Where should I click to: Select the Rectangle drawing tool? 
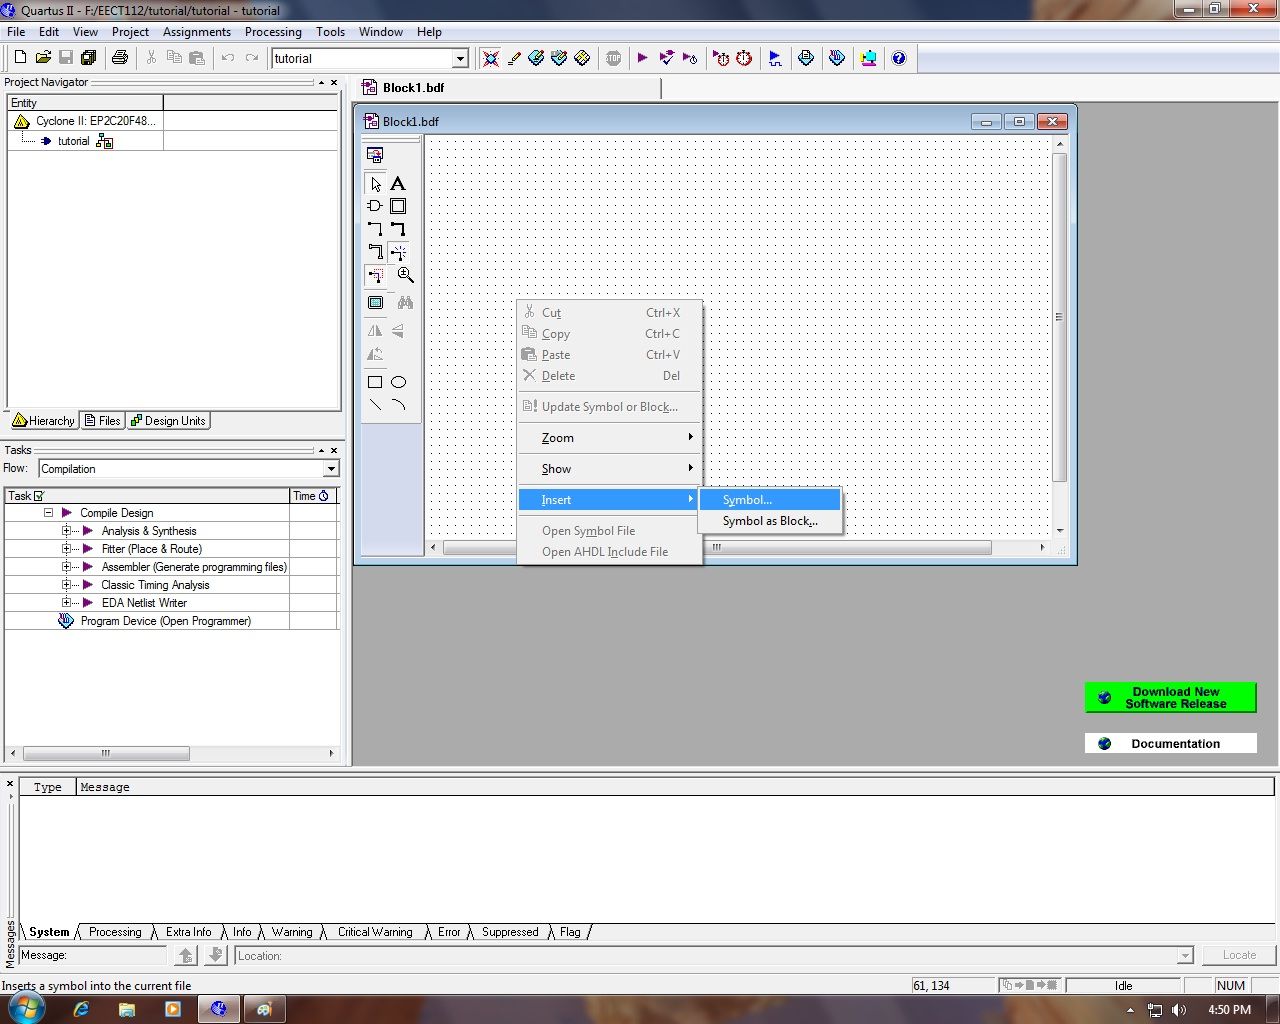[x=375, y=381]
